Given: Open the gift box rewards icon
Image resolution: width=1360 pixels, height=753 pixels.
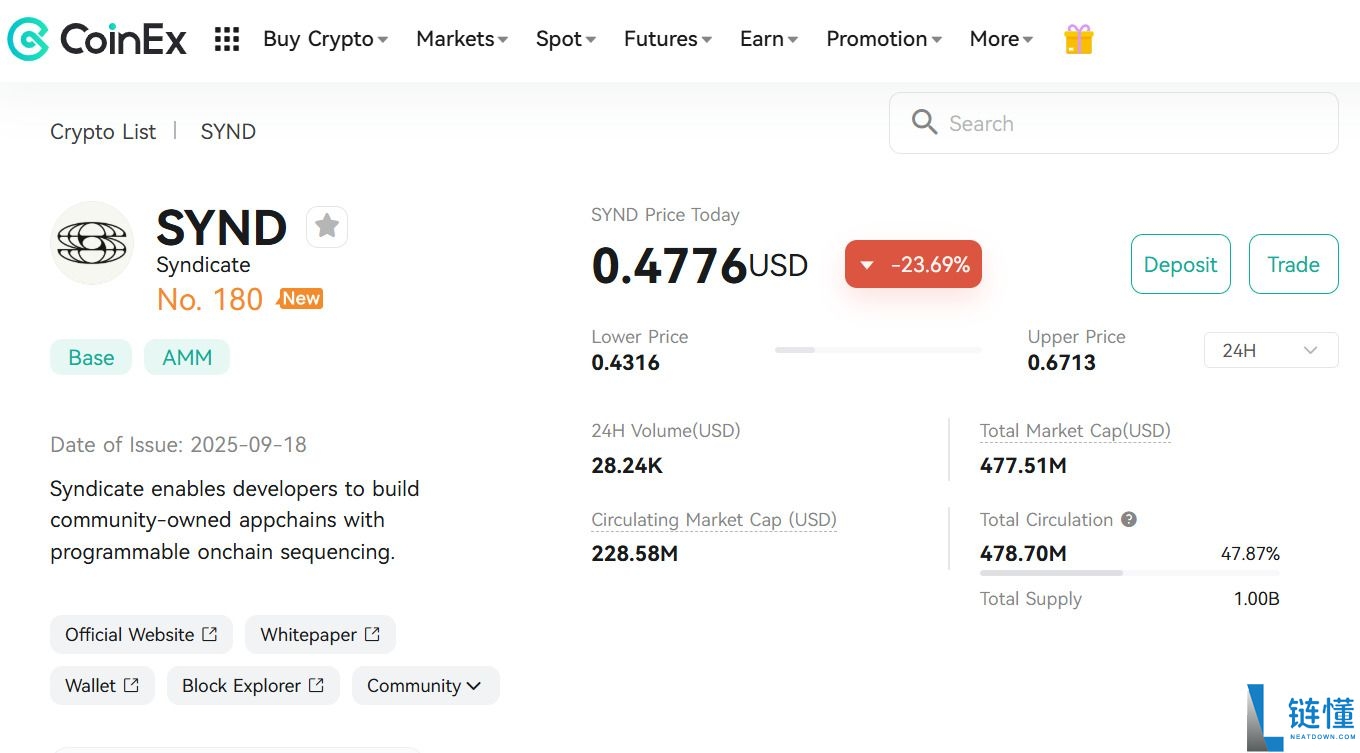Looking at the screenshot, I should [x=1078, y=39].
